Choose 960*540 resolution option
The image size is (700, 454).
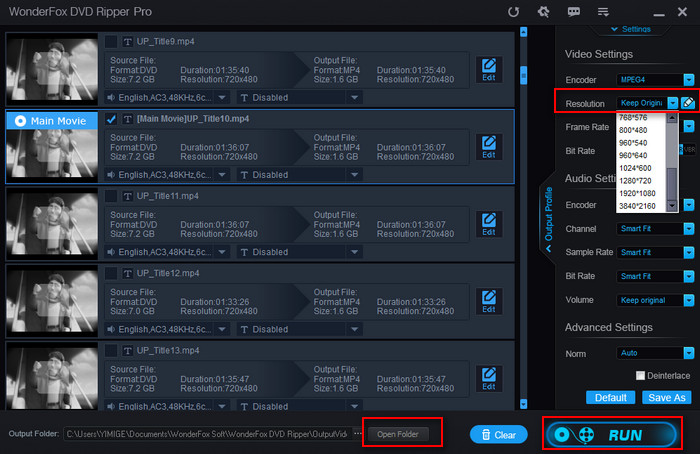(x=641, y=143)
